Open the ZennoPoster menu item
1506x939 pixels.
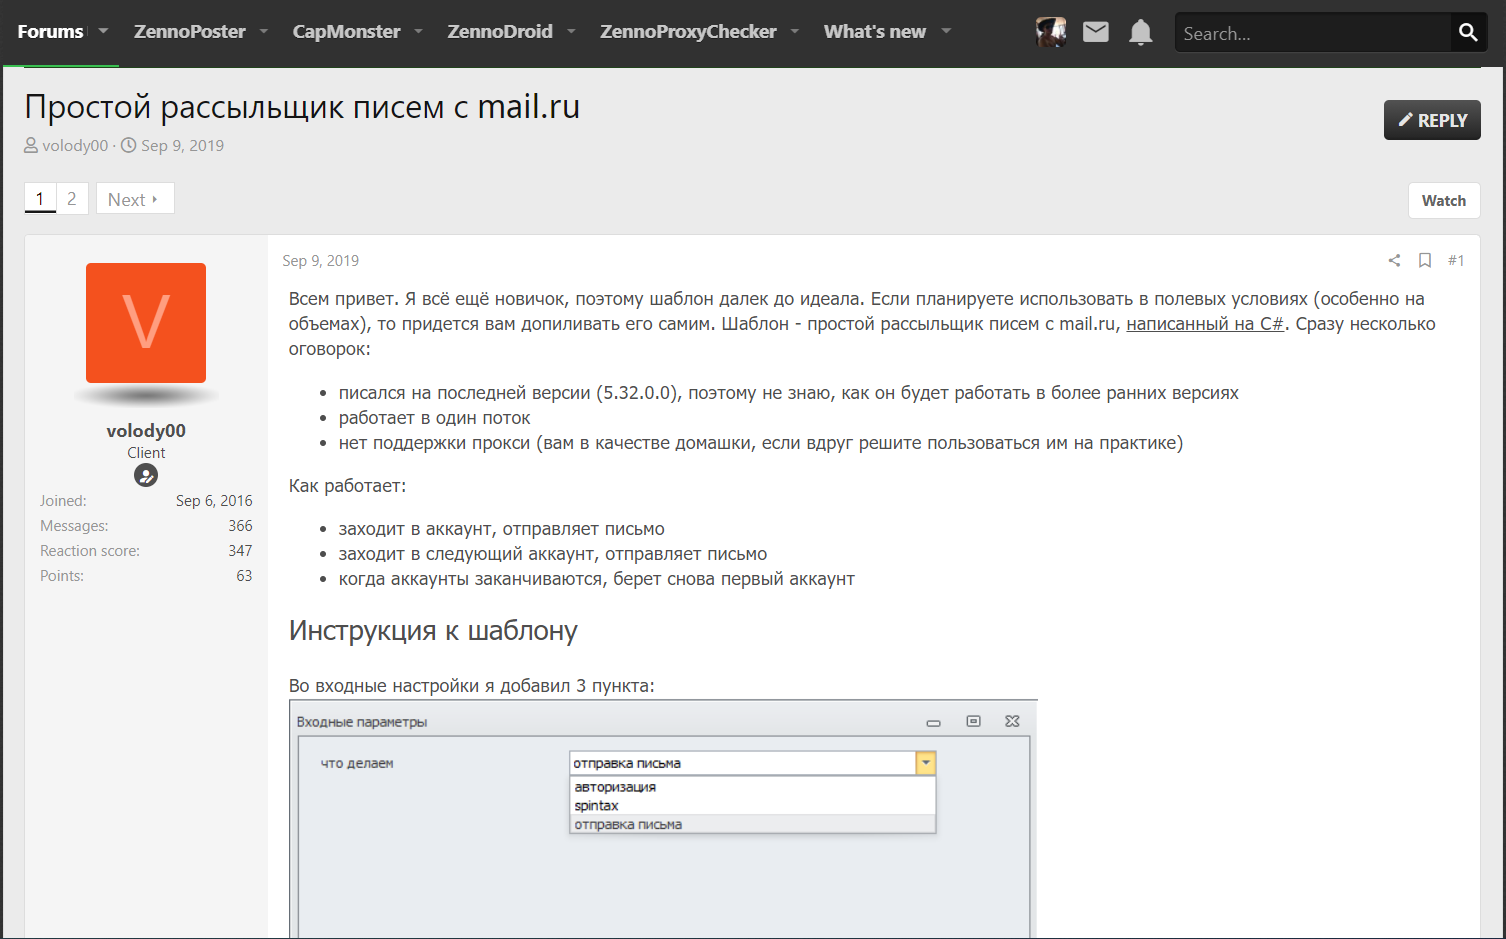[x=190, y=31]
